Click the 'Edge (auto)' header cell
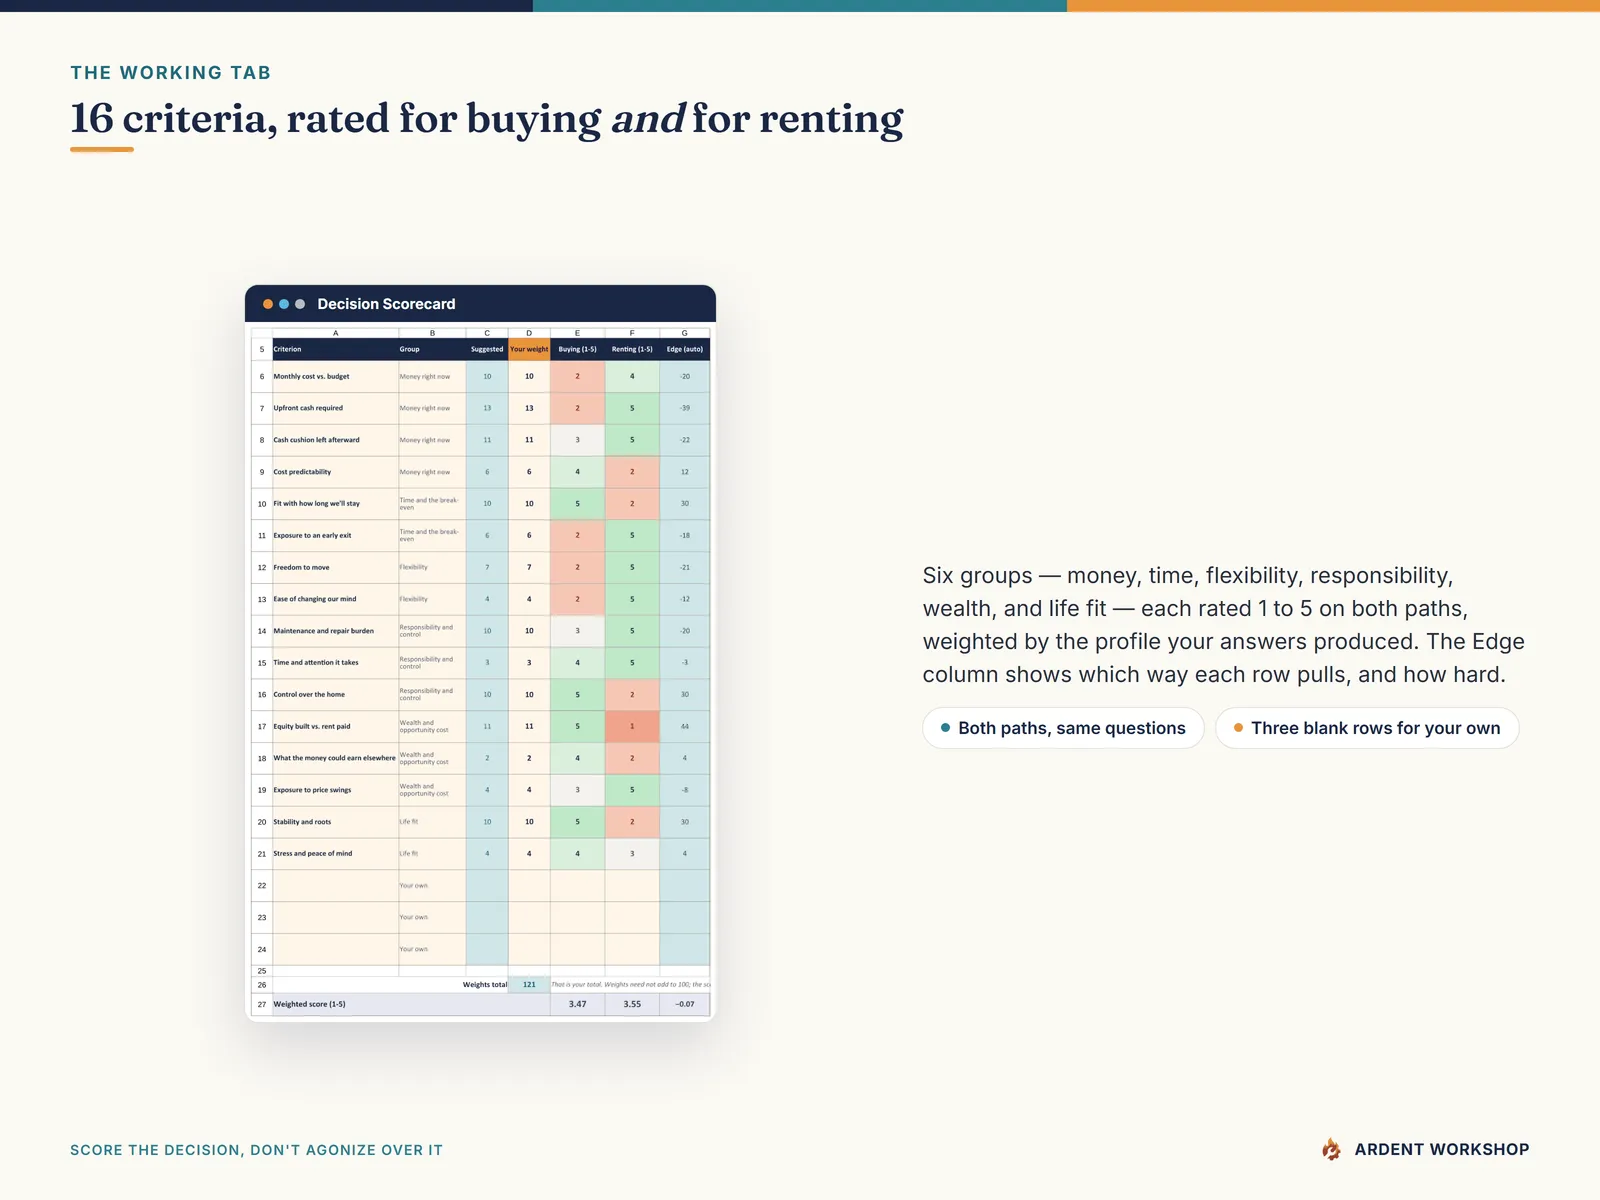This screenshot has height=1200, width=1600. click(685, 349)
